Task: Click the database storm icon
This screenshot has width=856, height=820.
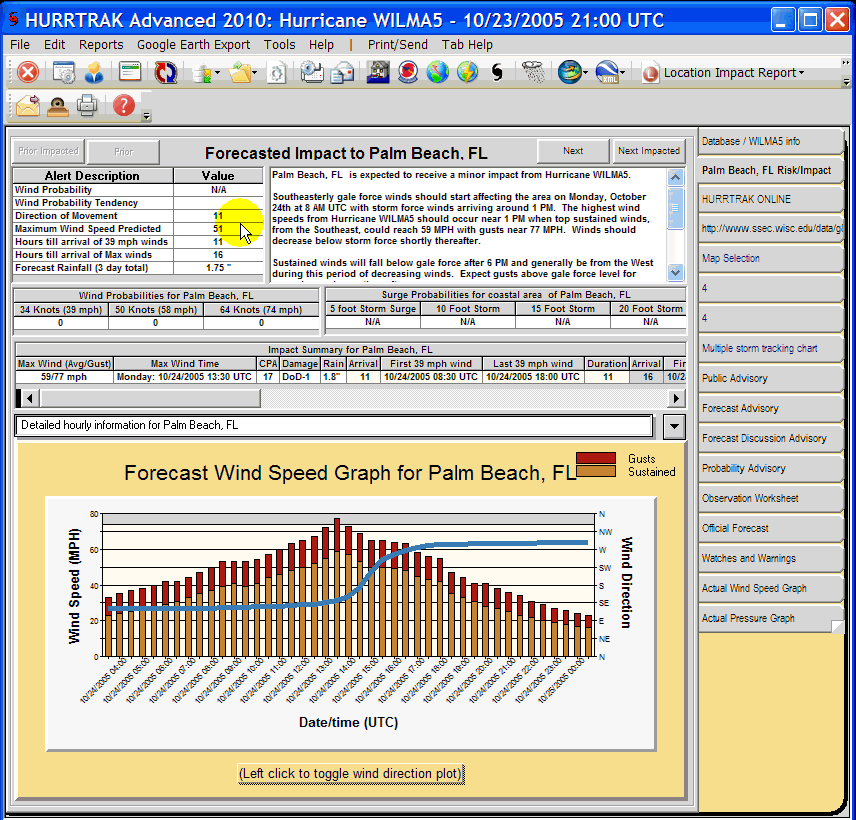Action: click(203, 73)
